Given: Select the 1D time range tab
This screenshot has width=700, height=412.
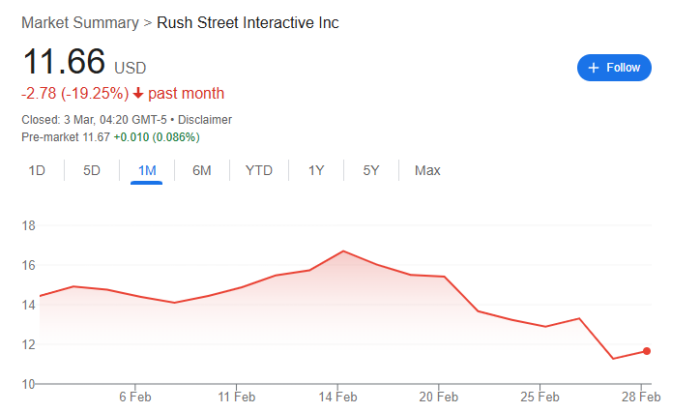Looking at the screenshot, I should coord(37,170).
